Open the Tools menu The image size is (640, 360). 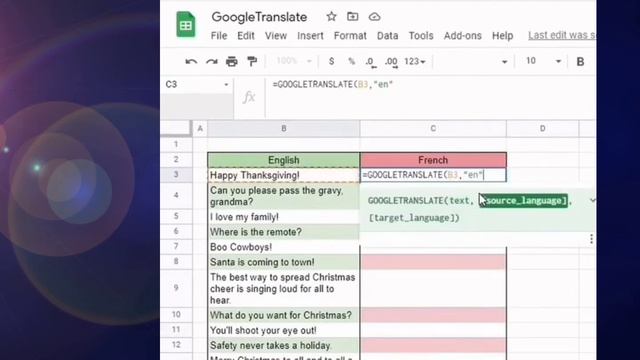point(421,36)
